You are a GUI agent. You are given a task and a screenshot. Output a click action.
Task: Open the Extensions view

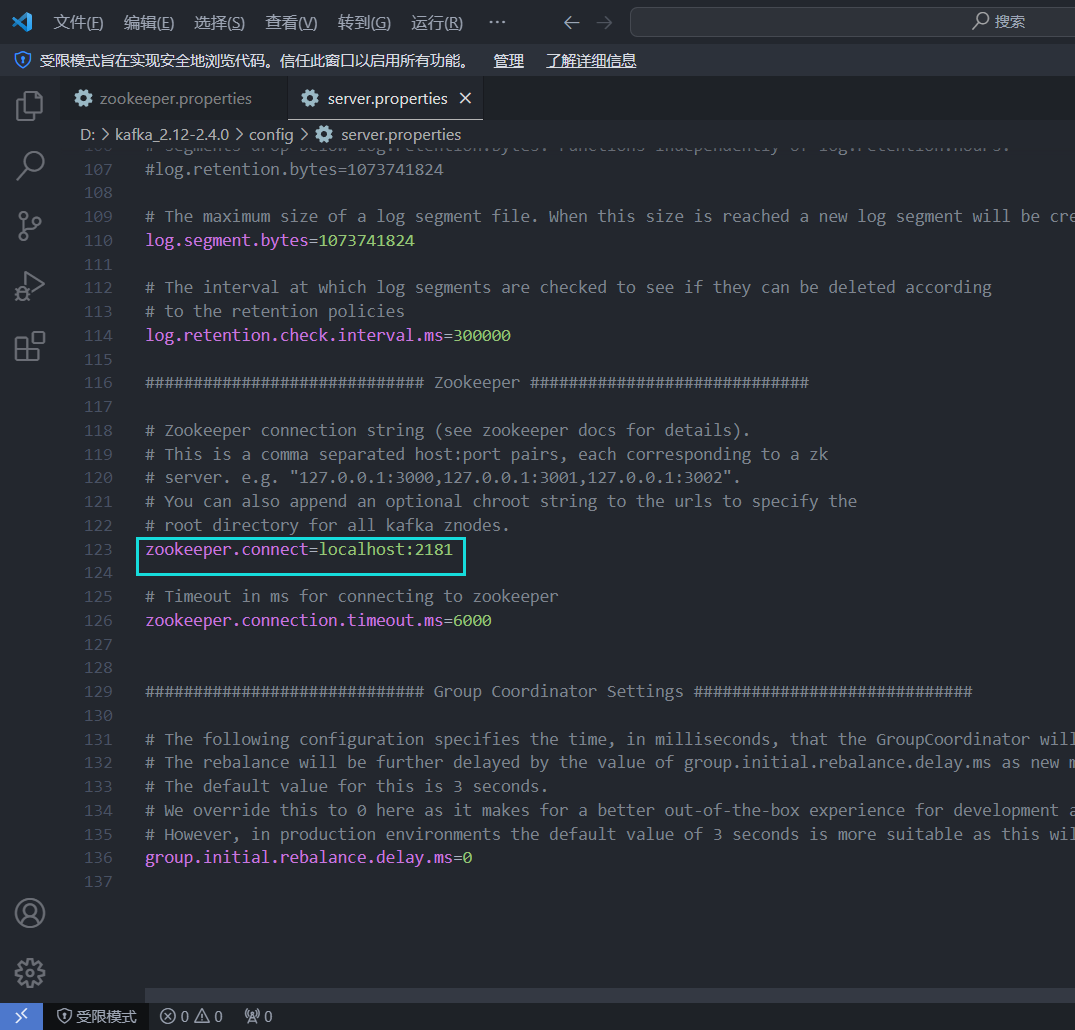tap(29, 346)
